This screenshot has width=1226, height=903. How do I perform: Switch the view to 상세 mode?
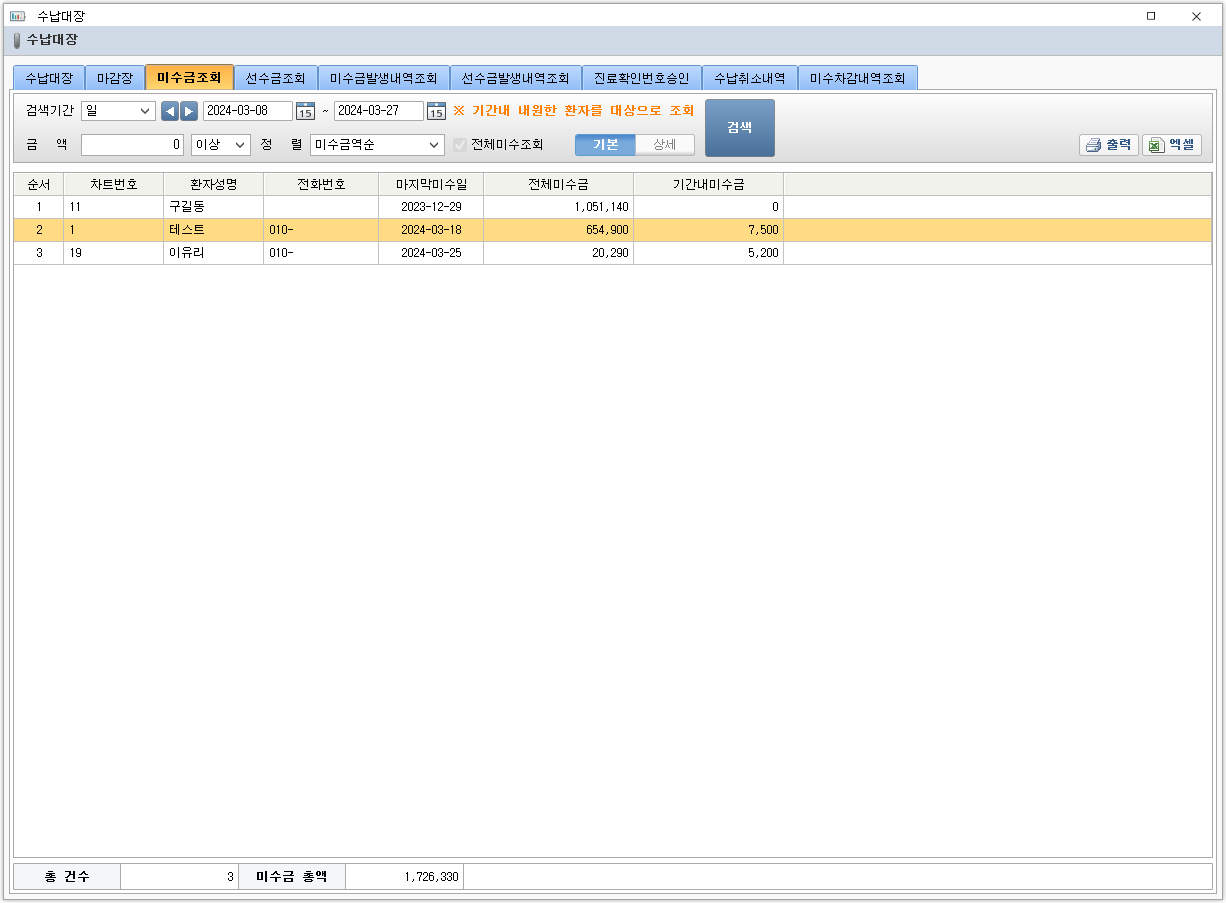tap(665, 145)
